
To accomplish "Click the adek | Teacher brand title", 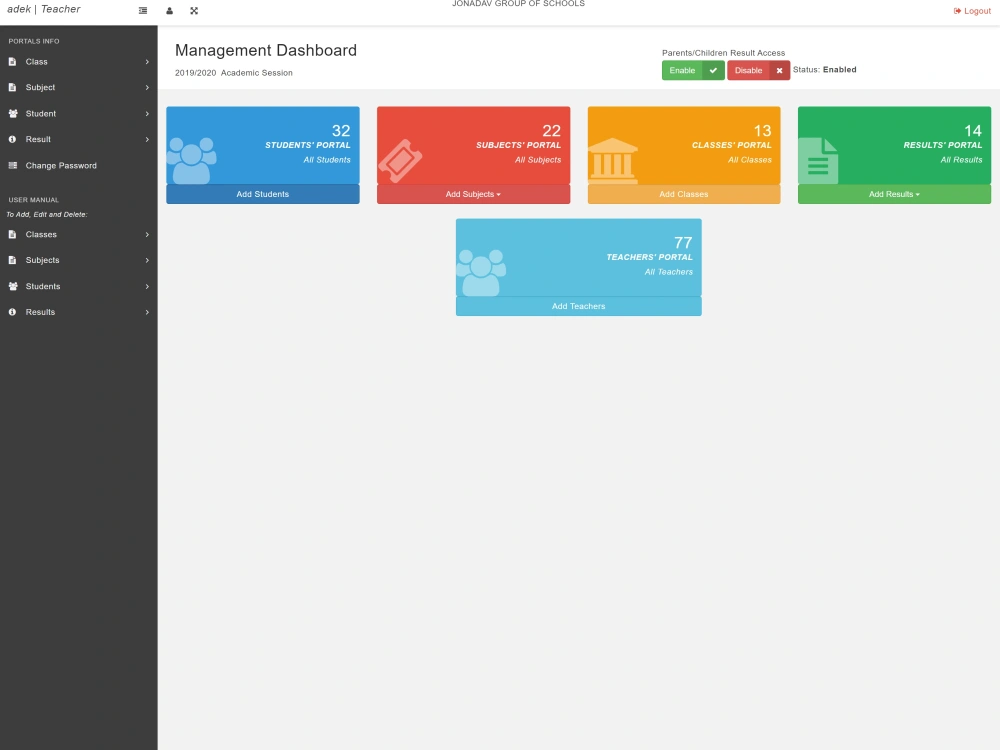I will pyautogui.click(x=44, y=10).
